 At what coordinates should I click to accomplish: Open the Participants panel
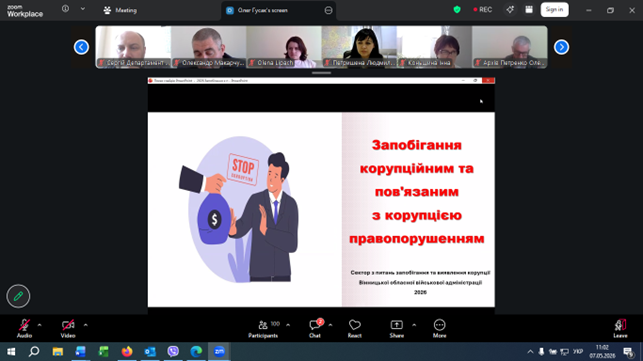(263, 328)
